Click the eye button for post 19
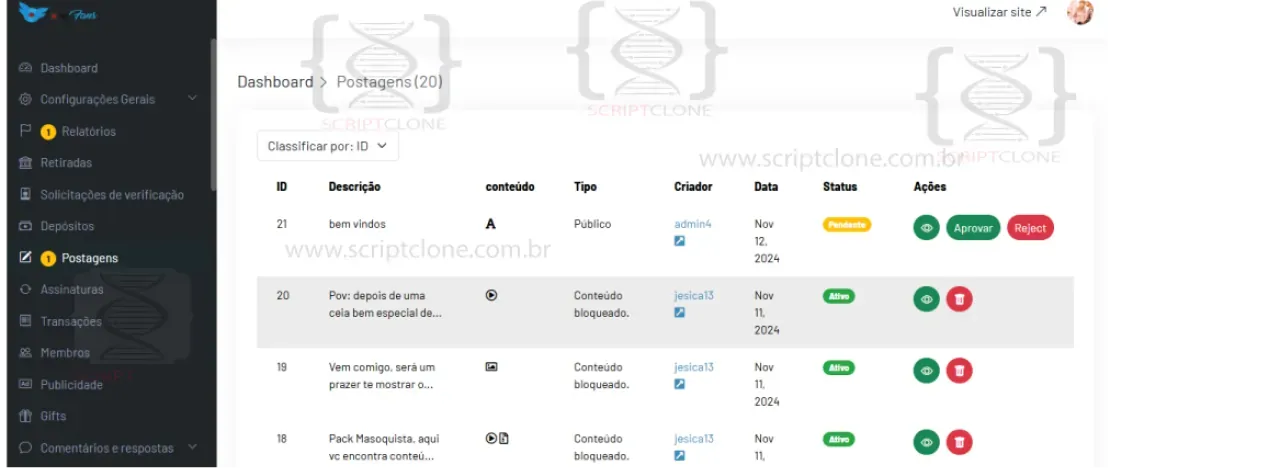The image size is (1280, 476). click(927, 371)
